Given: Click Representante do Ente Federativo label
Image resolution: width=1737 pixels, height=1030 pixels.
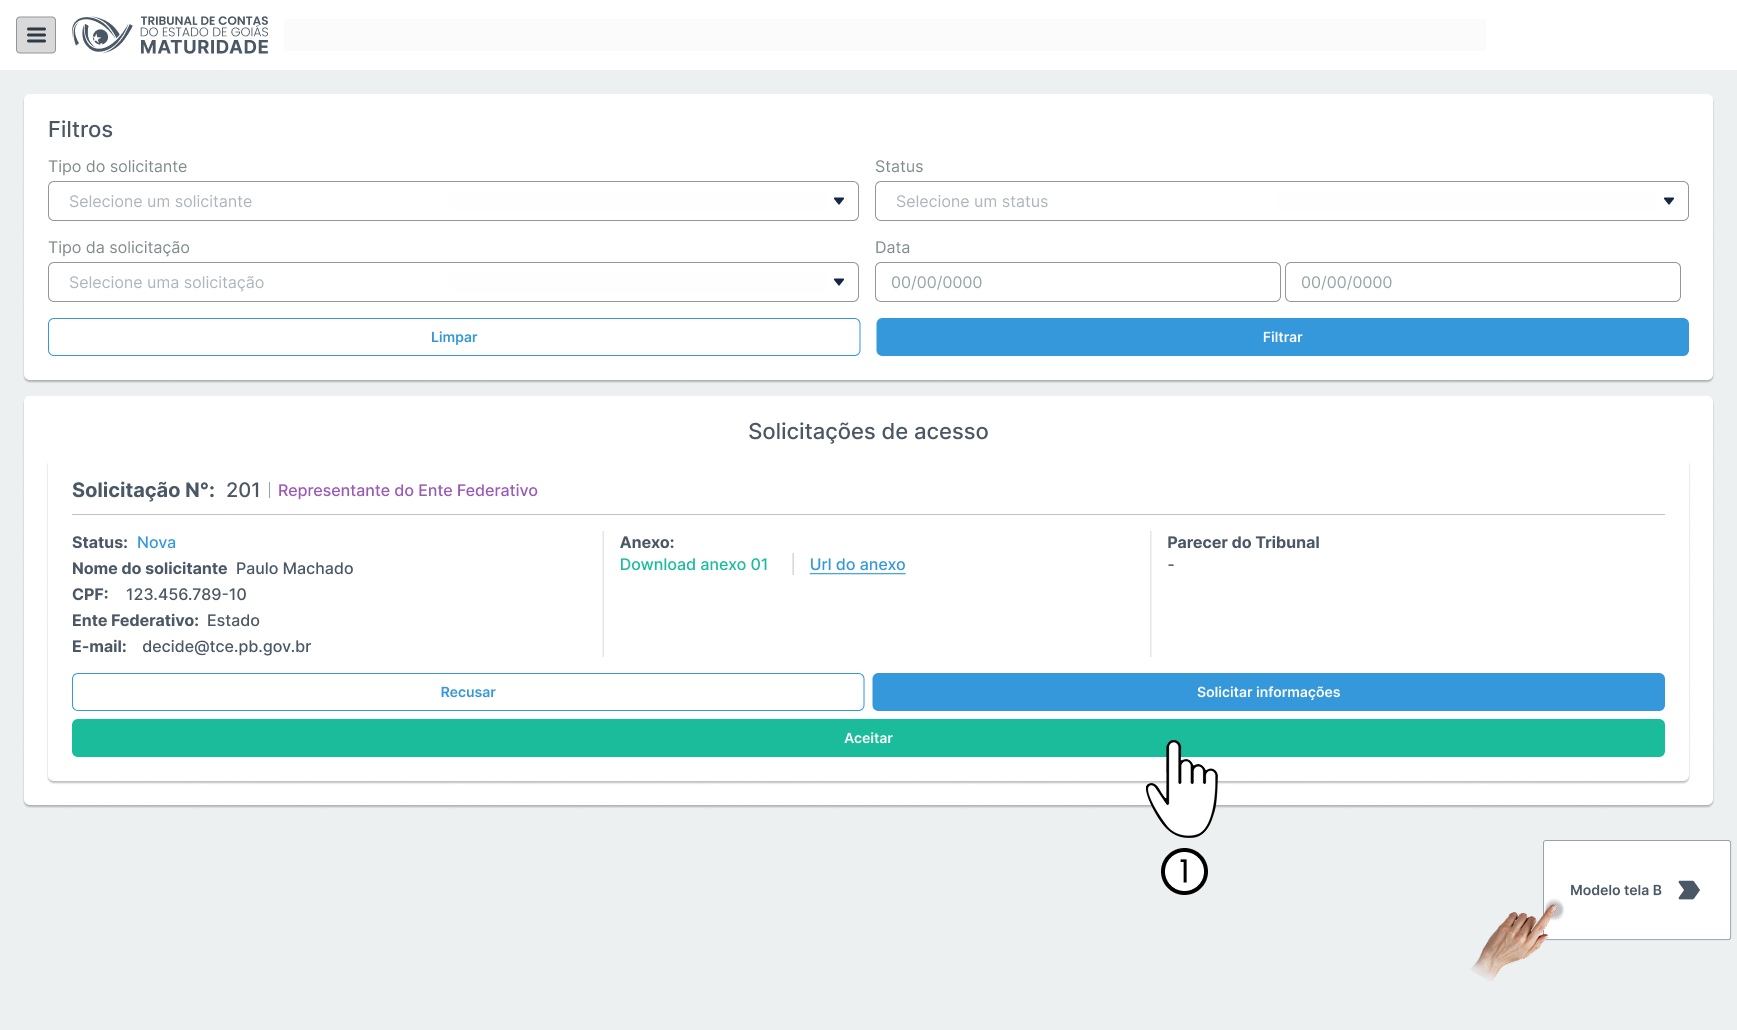Looking at the screenshot, I should (407, 490).
